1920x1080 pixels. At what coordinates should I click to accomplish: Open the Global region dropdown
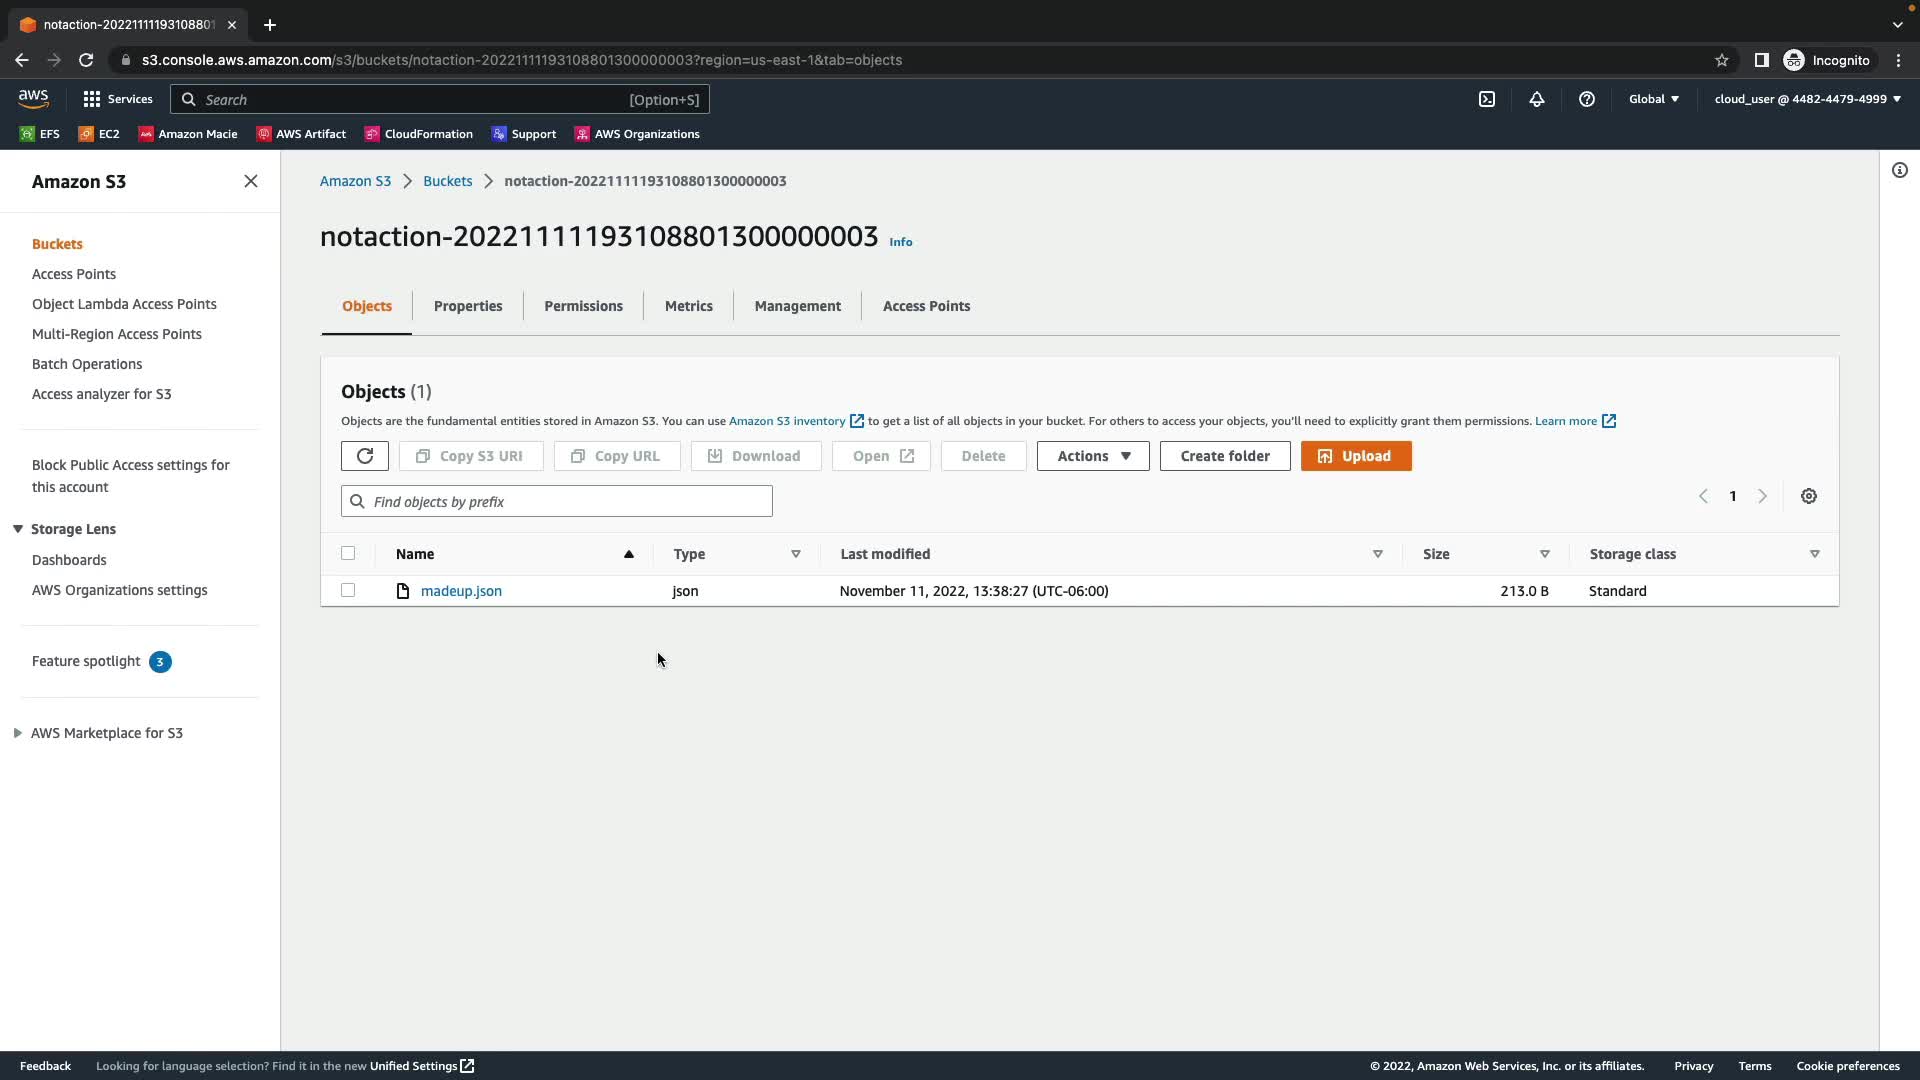click(x=1654, y=99)
